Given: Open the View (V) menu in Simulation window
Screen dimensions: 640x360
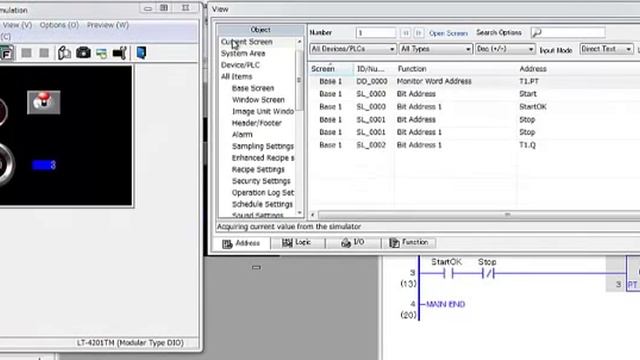Looking at the screenshot, I should click(17, 25).
